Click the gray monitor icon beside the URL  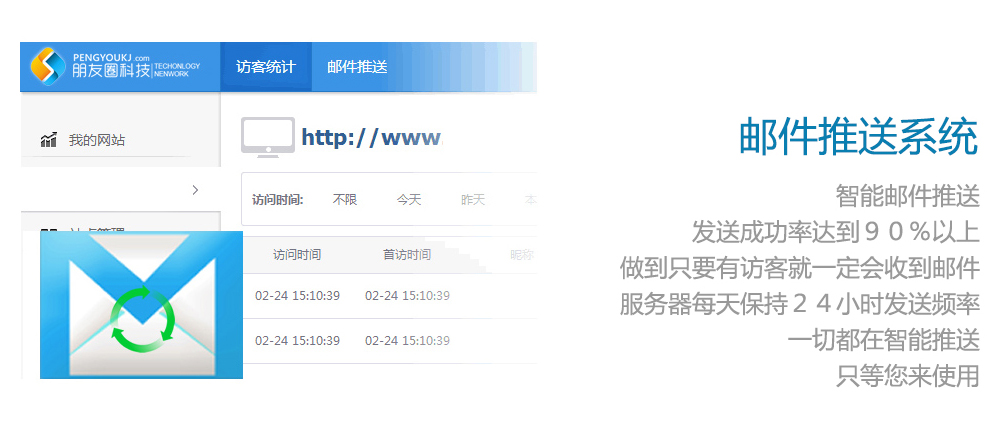267,138
